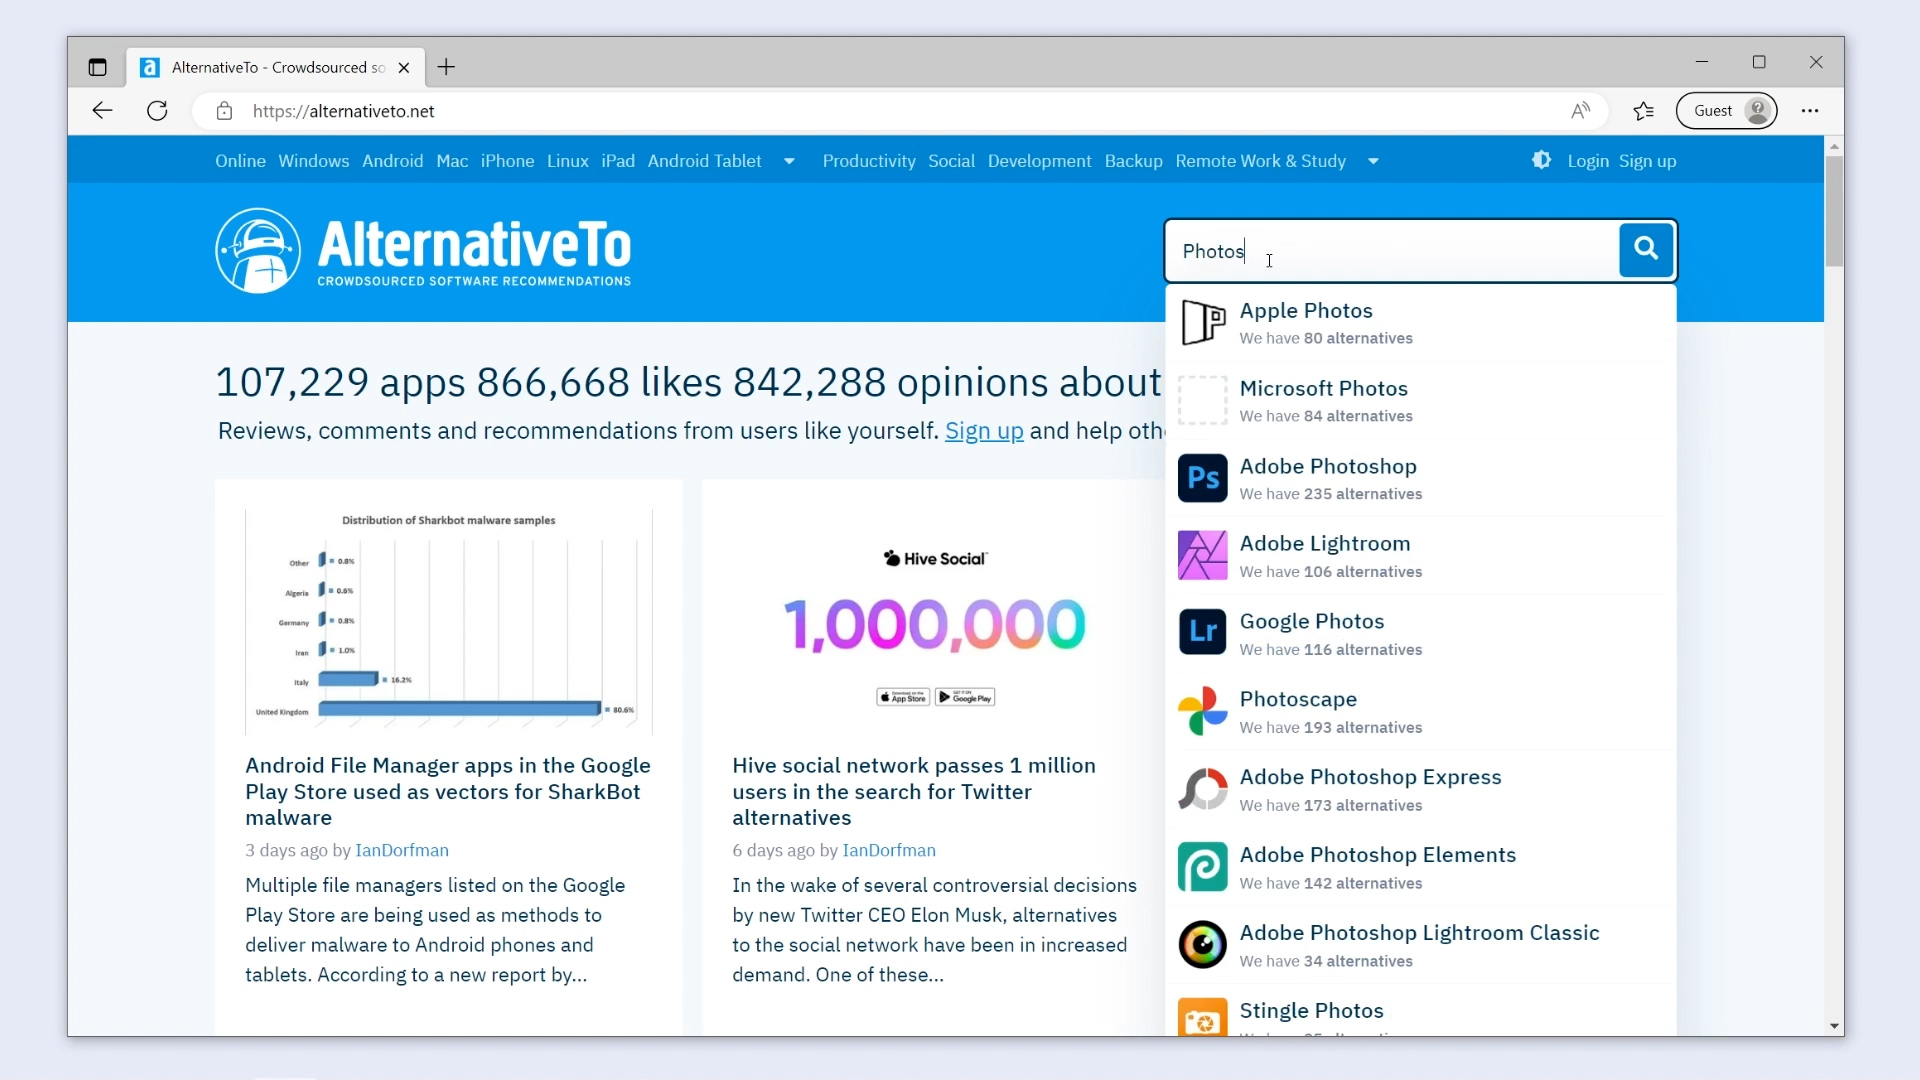
Task: Expand the platforms dropdown after Android Tablet
Action: tap(789, 161)
